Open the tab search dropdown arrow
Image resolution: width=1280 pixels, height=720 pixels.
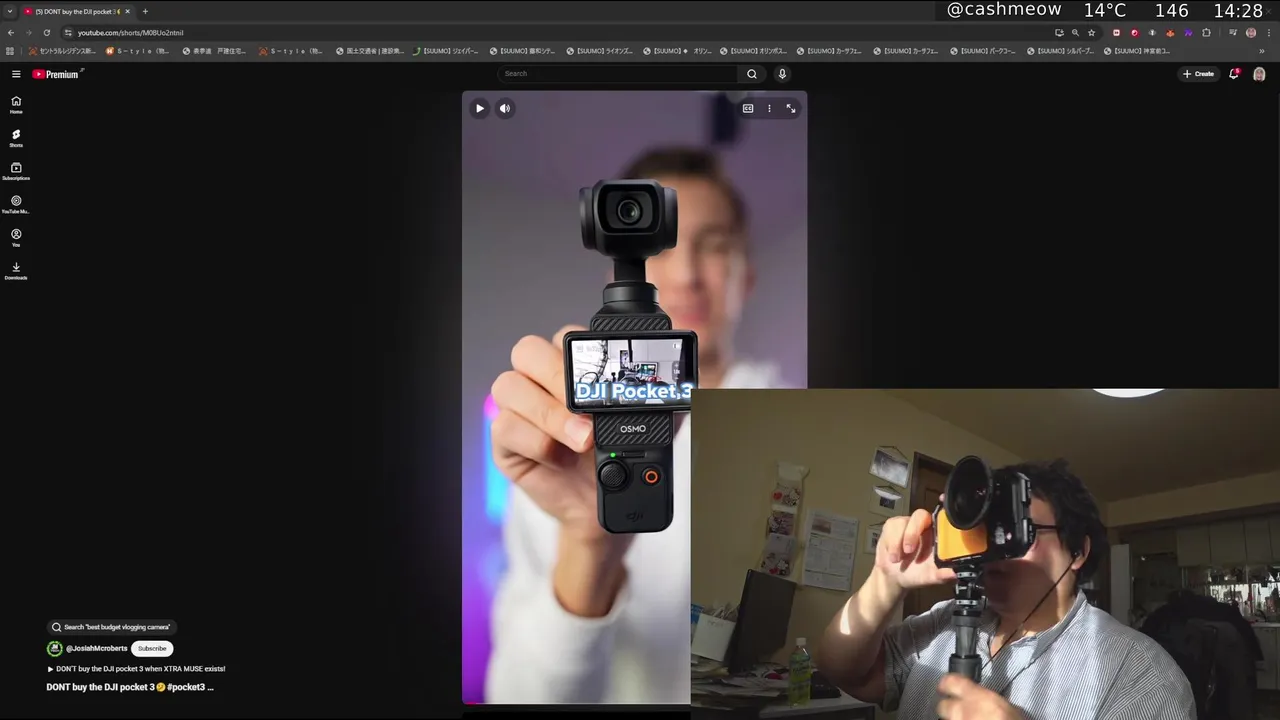tap(10, 11)
